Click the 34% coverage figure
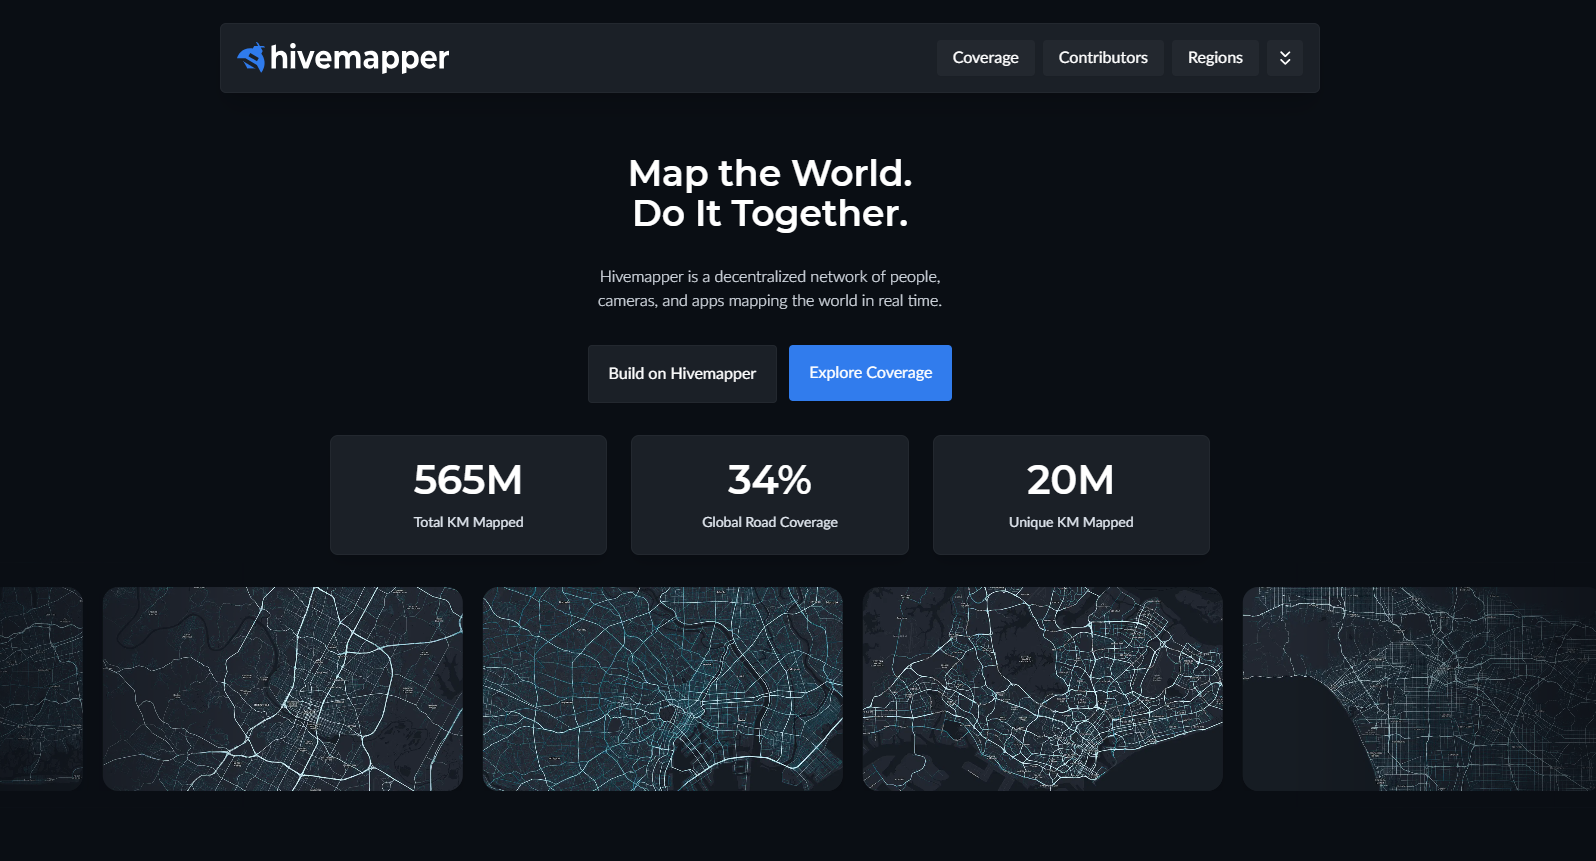Viewport: 1596px width, 861px height. click(x=769, y=480)
